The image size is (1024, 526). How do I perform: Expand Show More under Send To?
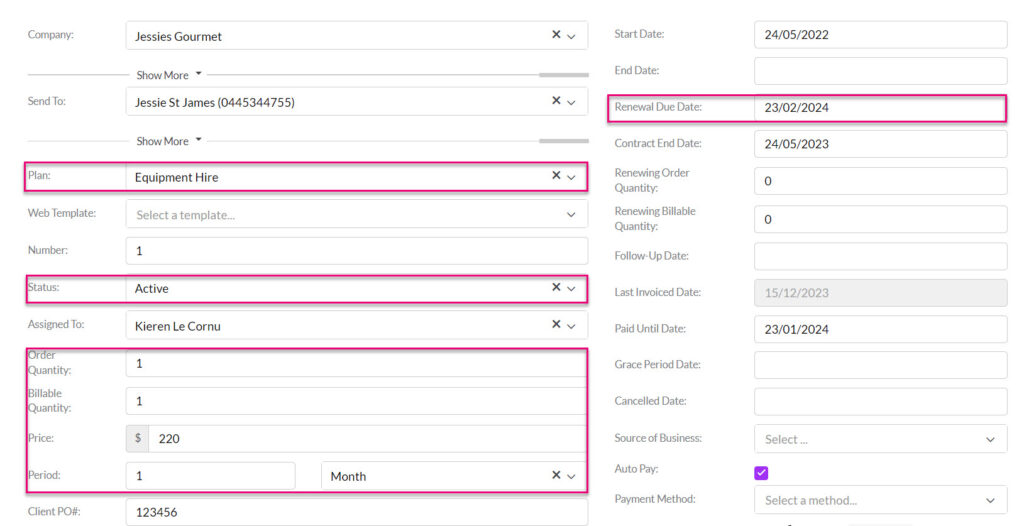(x=168, y=140)
